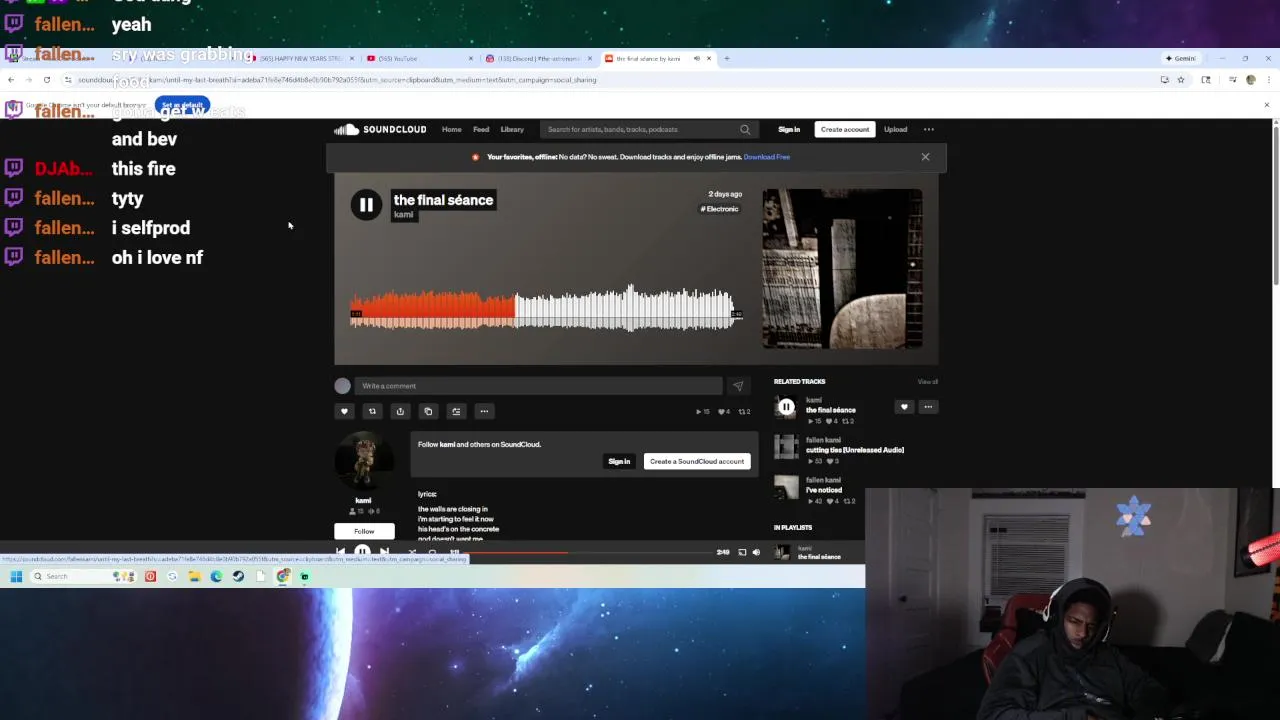Click the Gemini button in Chrome
Image resolution: width=1280 pixels, height=720 pixels.
click(1181, 58)
